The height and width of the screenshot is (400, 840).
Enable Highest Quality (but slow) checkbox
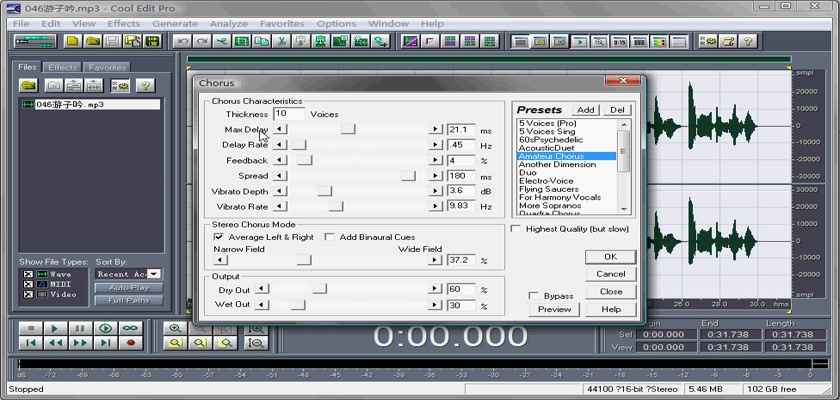point(516,229)
